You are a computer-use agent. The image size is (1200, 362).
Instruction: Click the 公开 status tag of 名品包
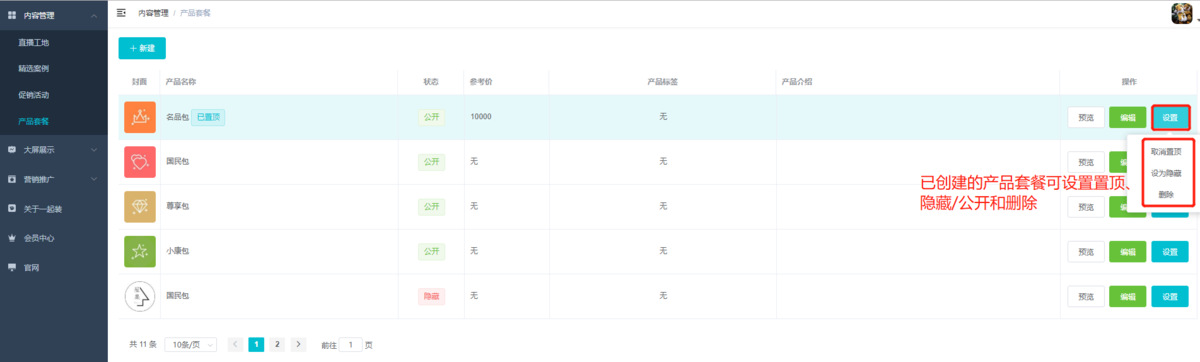coord(431,117)
